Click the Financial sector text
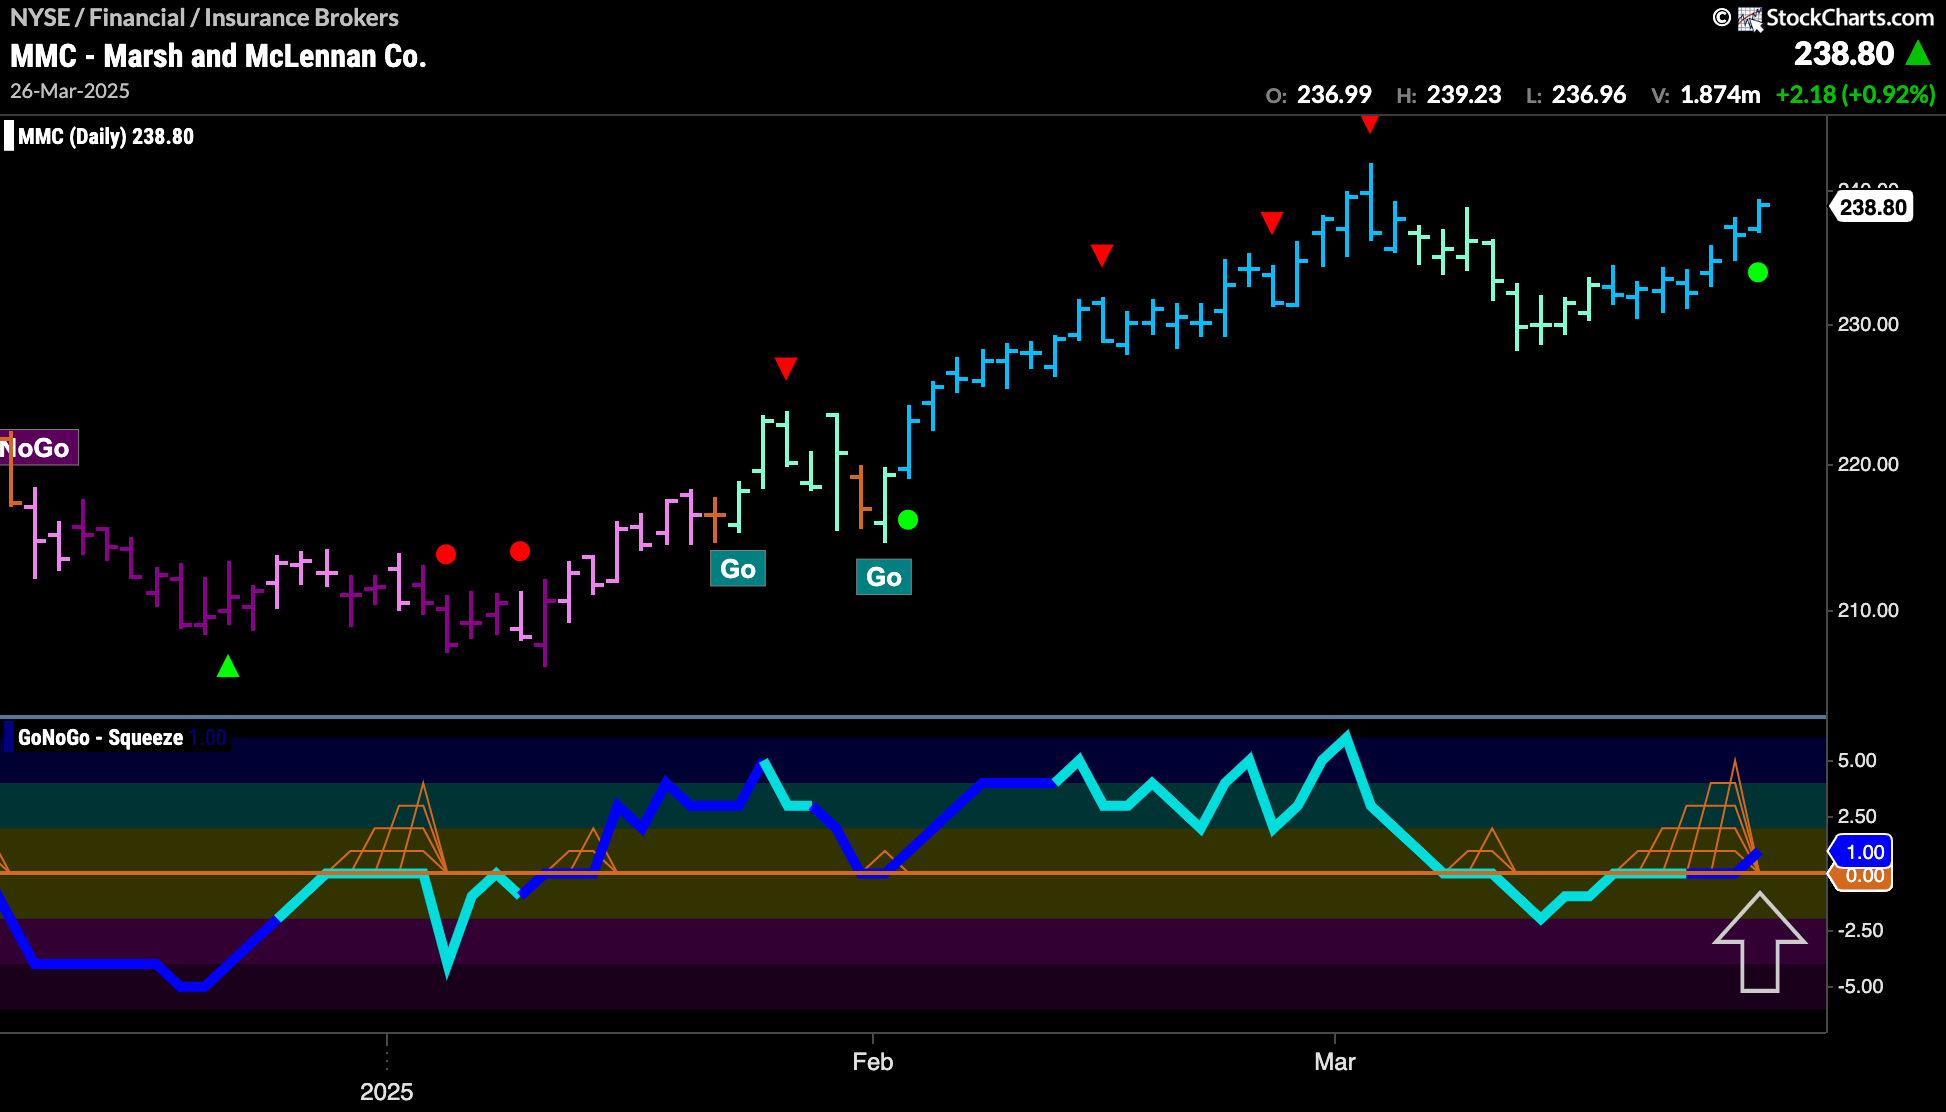The height and width of the screenshot is (1112, 1946). point(137,18)
